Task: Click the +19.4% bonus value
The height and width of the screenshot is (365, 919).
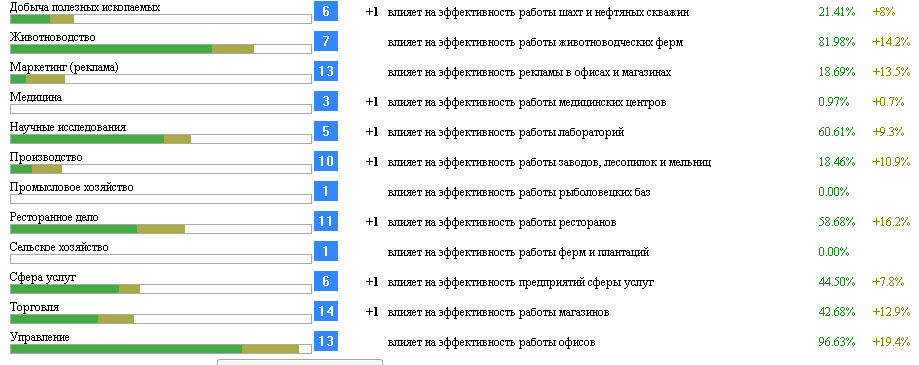Action: pos(891,342)
